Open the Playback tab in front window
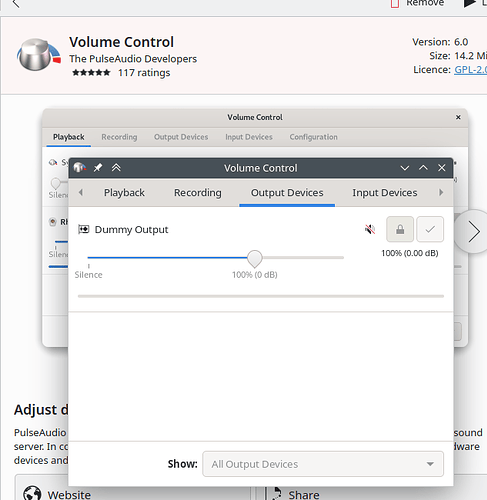Viewport: 487px width, 500px height. [124, 193]
